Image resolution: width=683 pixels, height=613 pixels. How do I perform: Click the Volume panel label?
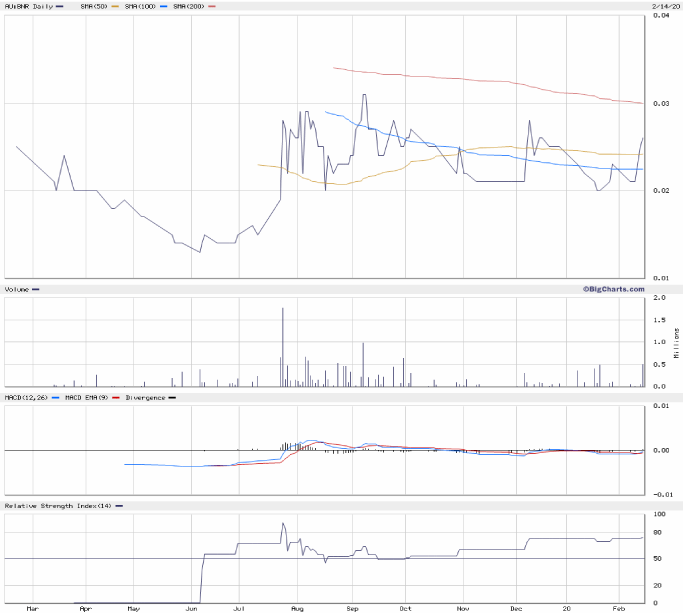pos(19,290)
